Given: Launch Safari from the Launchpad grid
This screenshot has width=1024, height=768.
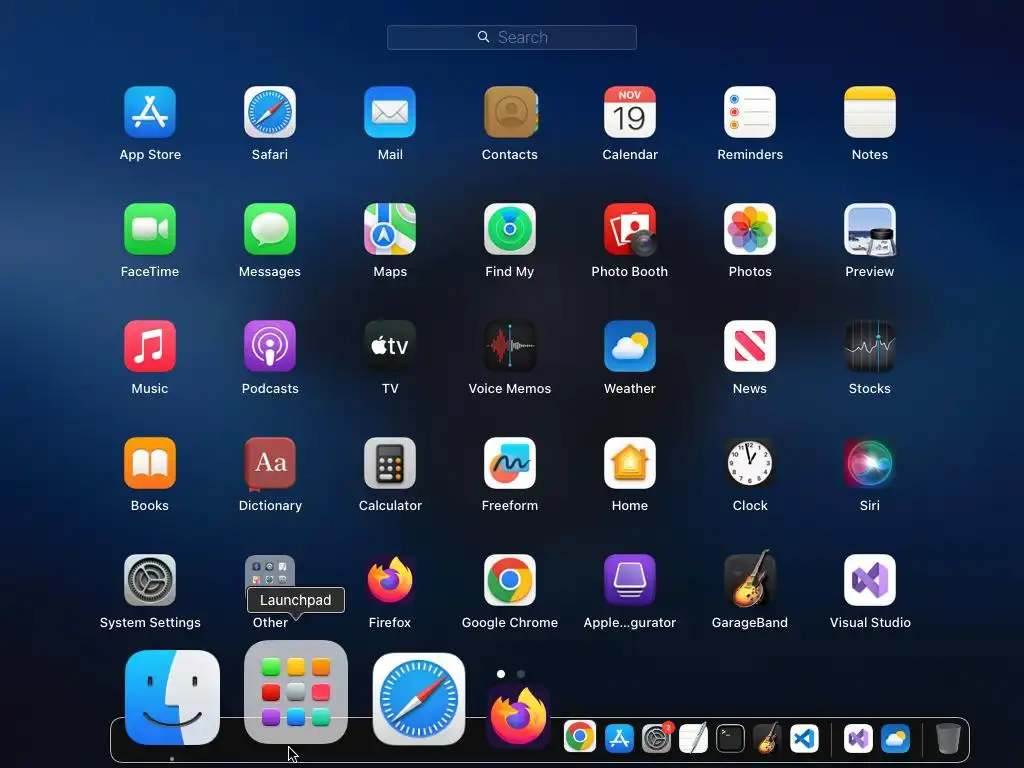Looking at the screenshot, I should (x=270, y=112).
